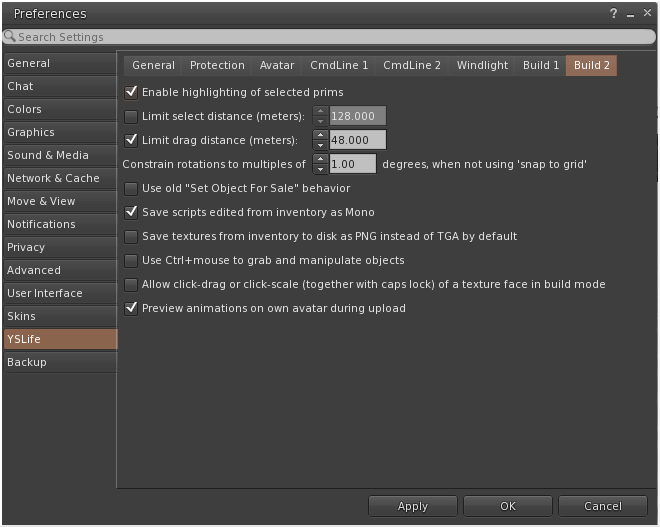Disable highlighting of selected prims
This screenshot has height=527, width=660.
point(131,92)
